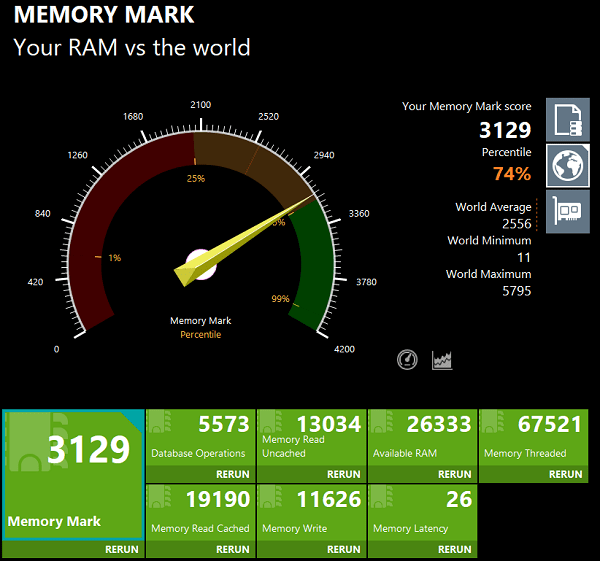The image size is (600, 561).
Task: Open the hardware card comparison icon
Action: click(x=568, y=211)
